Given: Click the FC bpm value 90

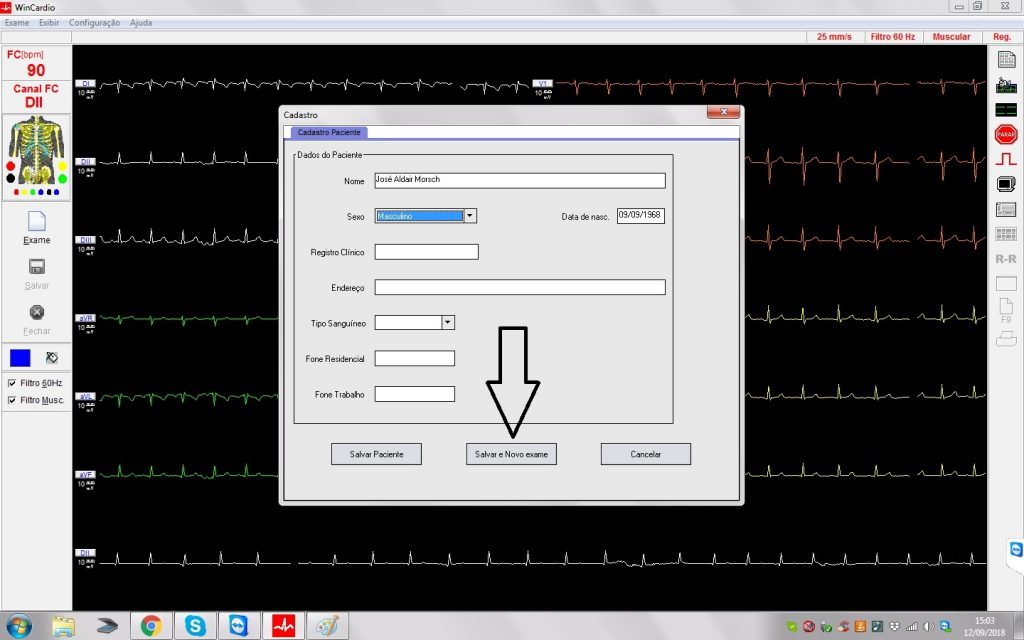Looking at the screenshot, I should pos(36,70).
